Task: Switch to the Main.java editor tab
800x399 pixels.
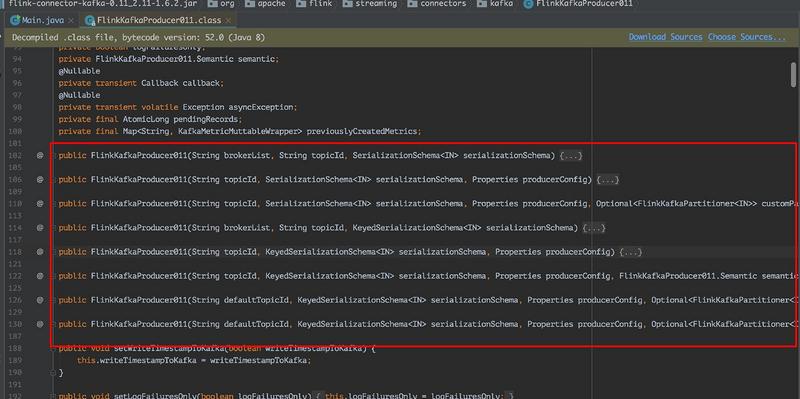Action: pos(42,20)
